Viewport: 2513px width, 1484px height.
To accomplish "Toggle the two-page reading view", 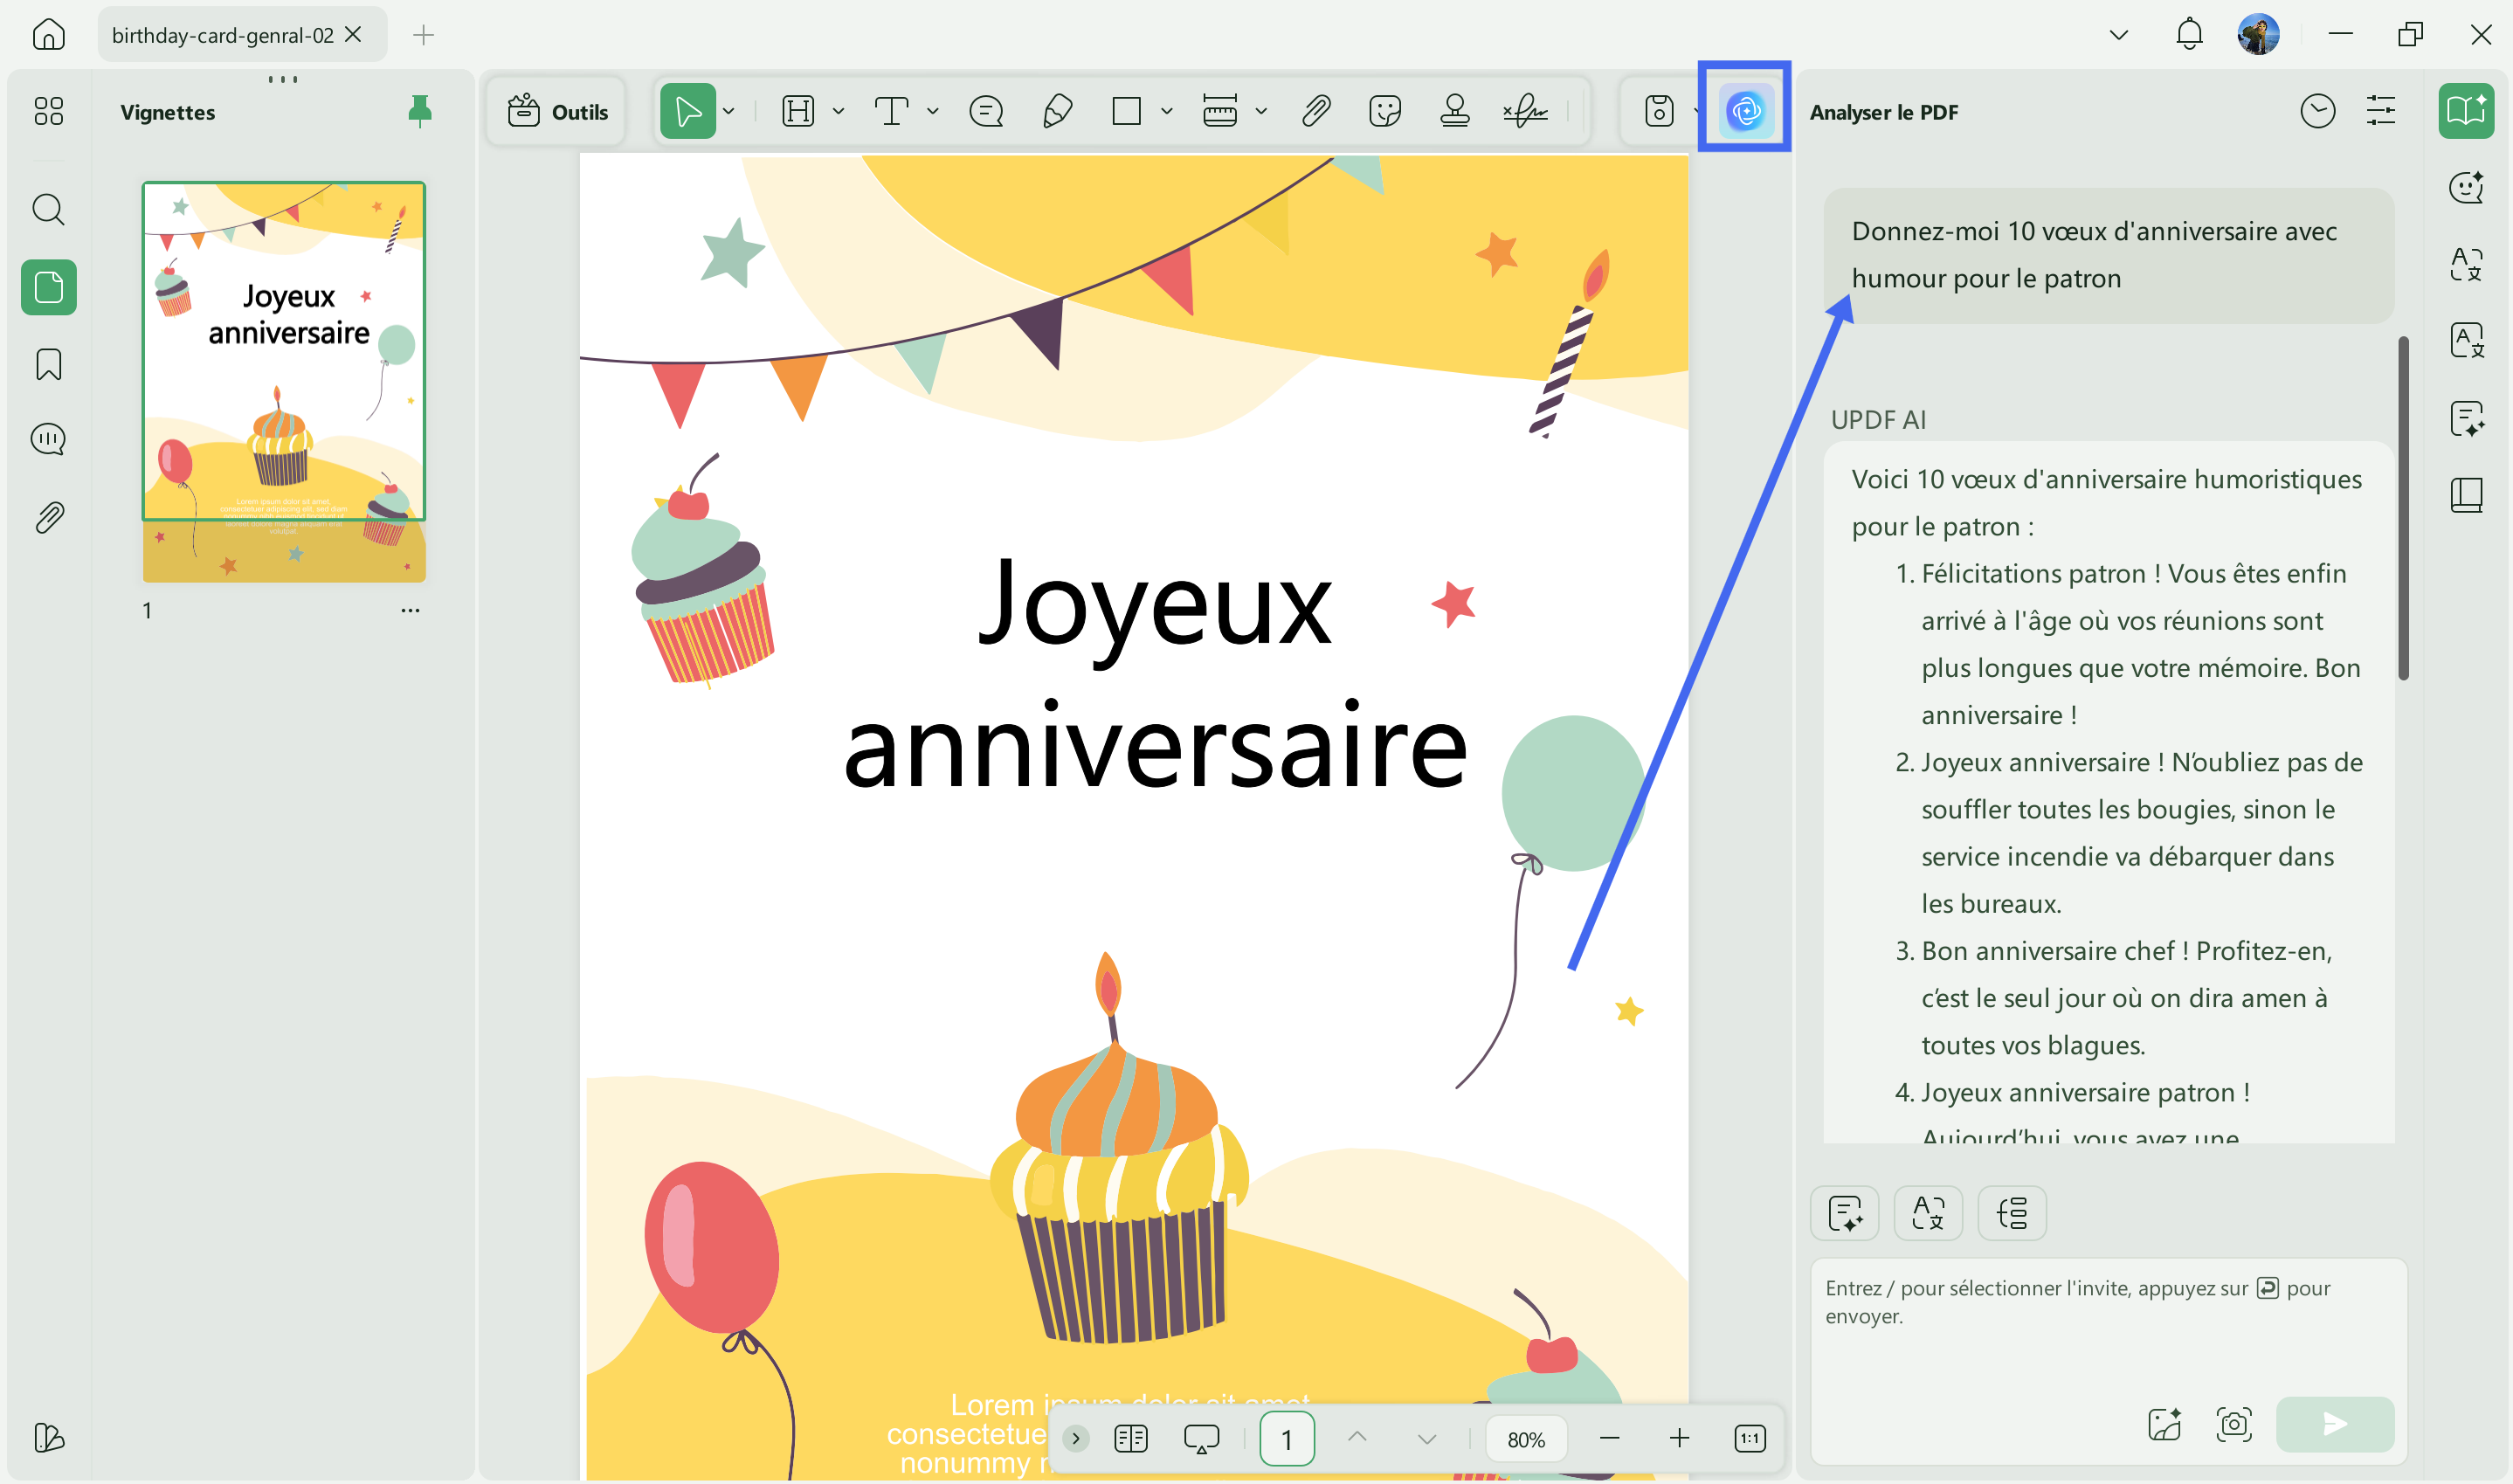I will [x=1131, y=1438].
